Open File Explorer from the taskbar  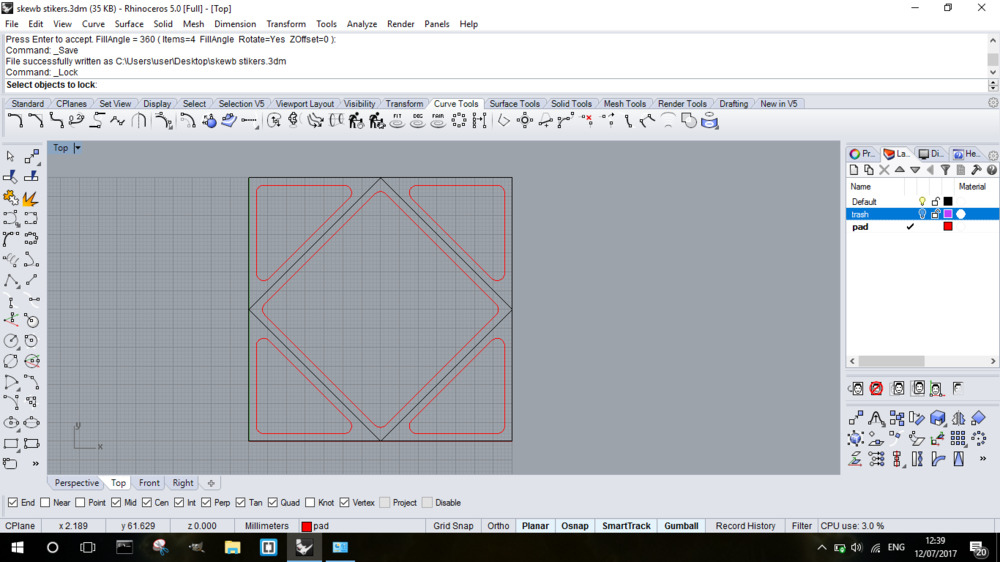click(x=232, y=547)
